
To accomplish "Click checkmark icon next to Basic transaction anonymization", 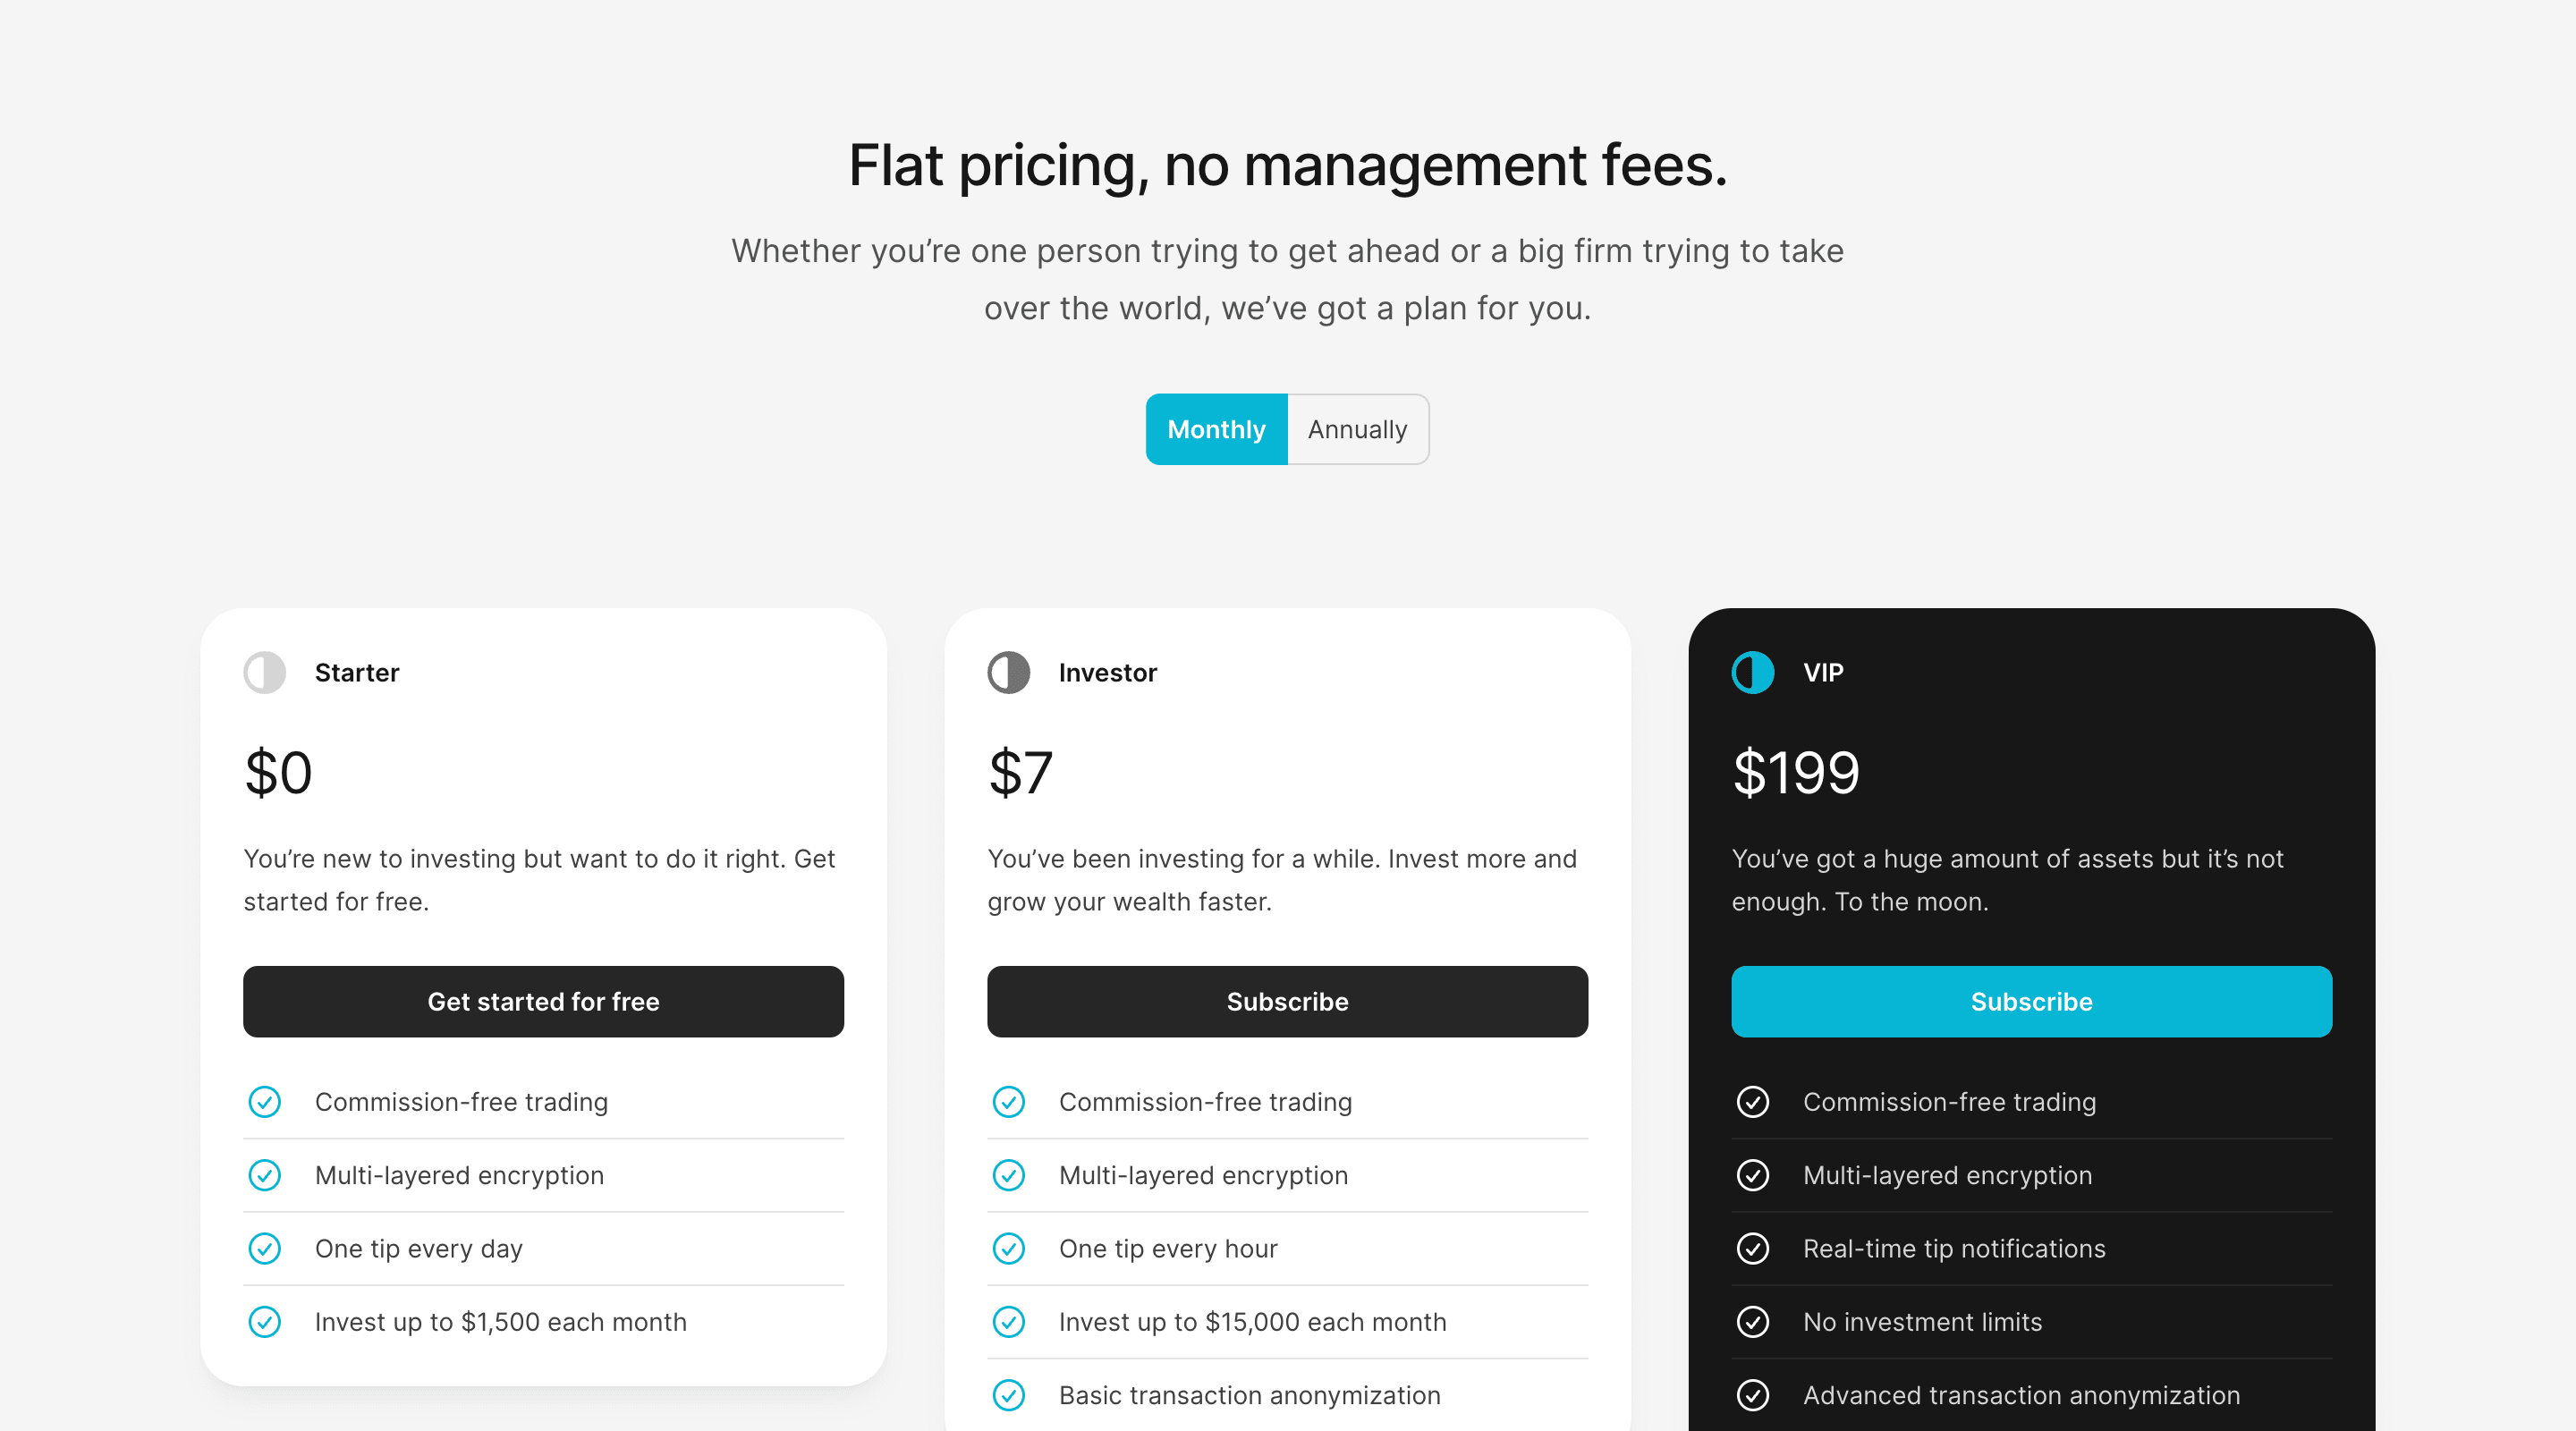I will [x=1009, y=1395].
